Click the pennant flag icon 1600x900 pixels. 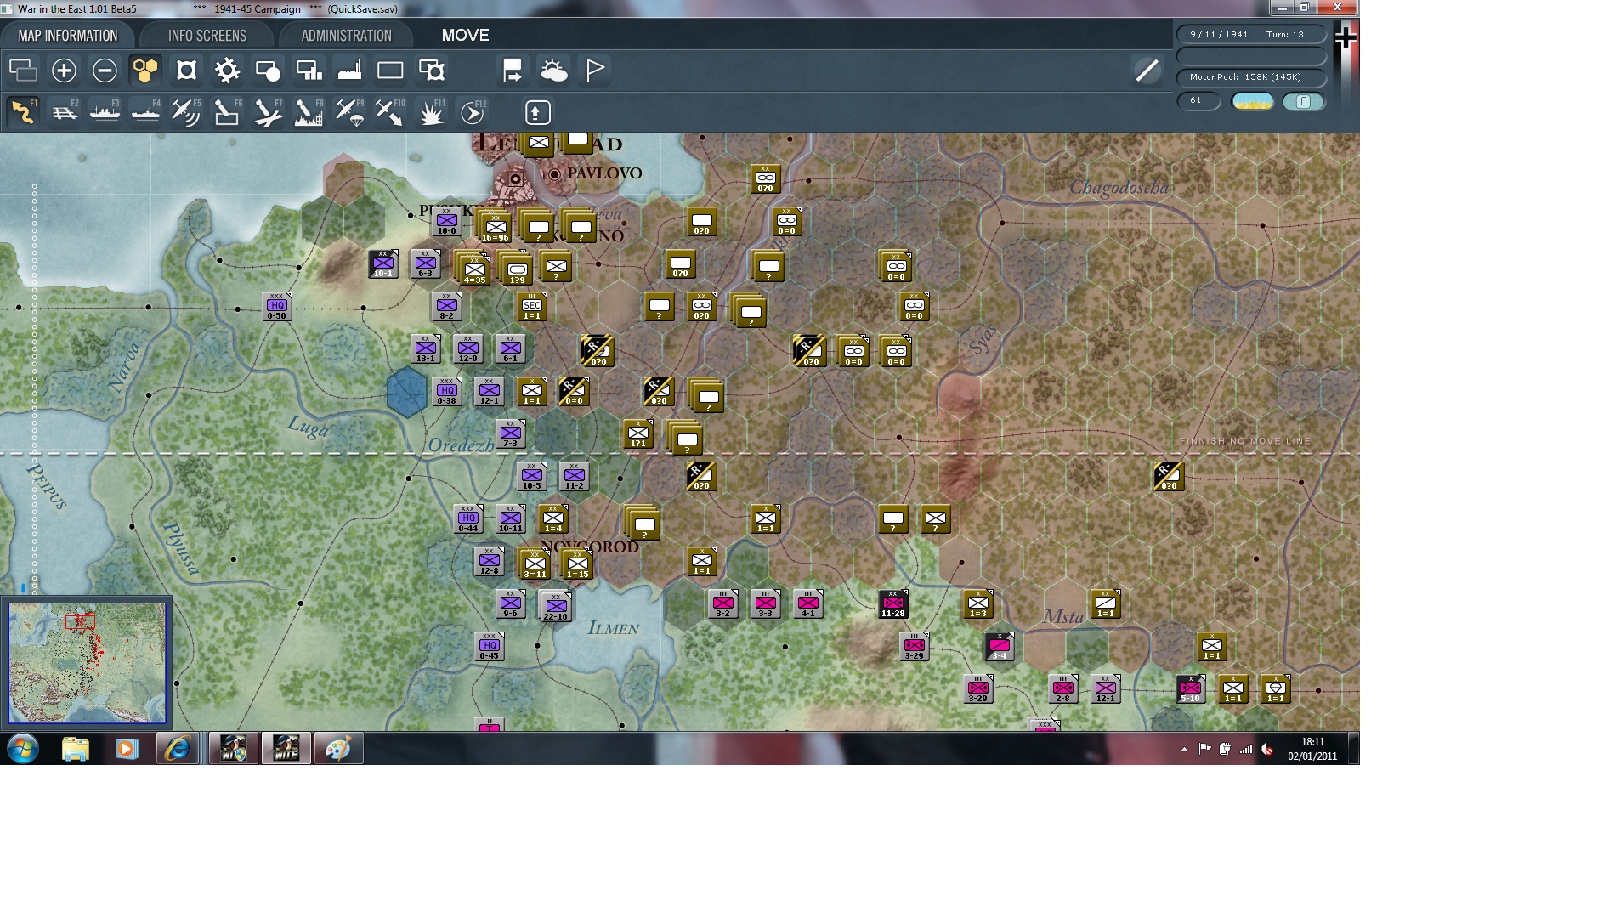pyautogui.click(x=595, y=70)
